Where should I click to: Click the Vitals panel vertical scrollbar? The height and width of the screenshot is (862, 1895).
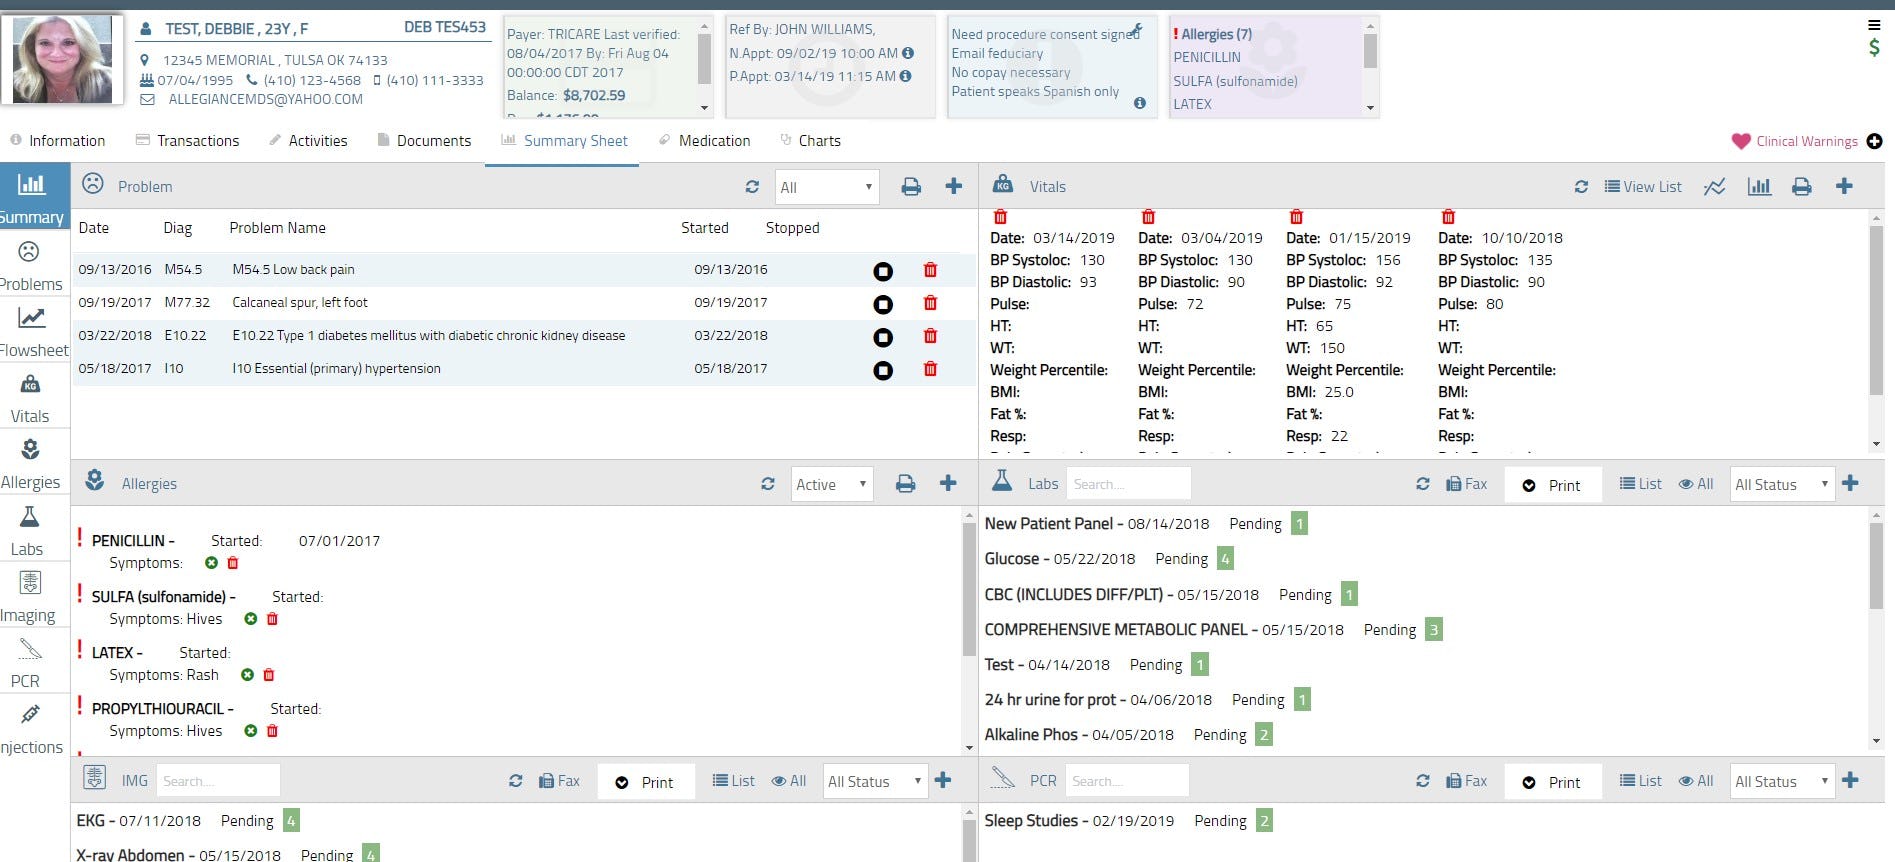(1876, 310)
